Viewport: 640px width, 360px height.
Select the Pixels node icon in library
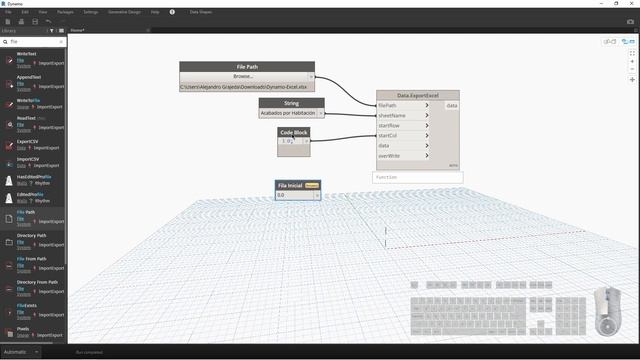click(x=9, y=333)
